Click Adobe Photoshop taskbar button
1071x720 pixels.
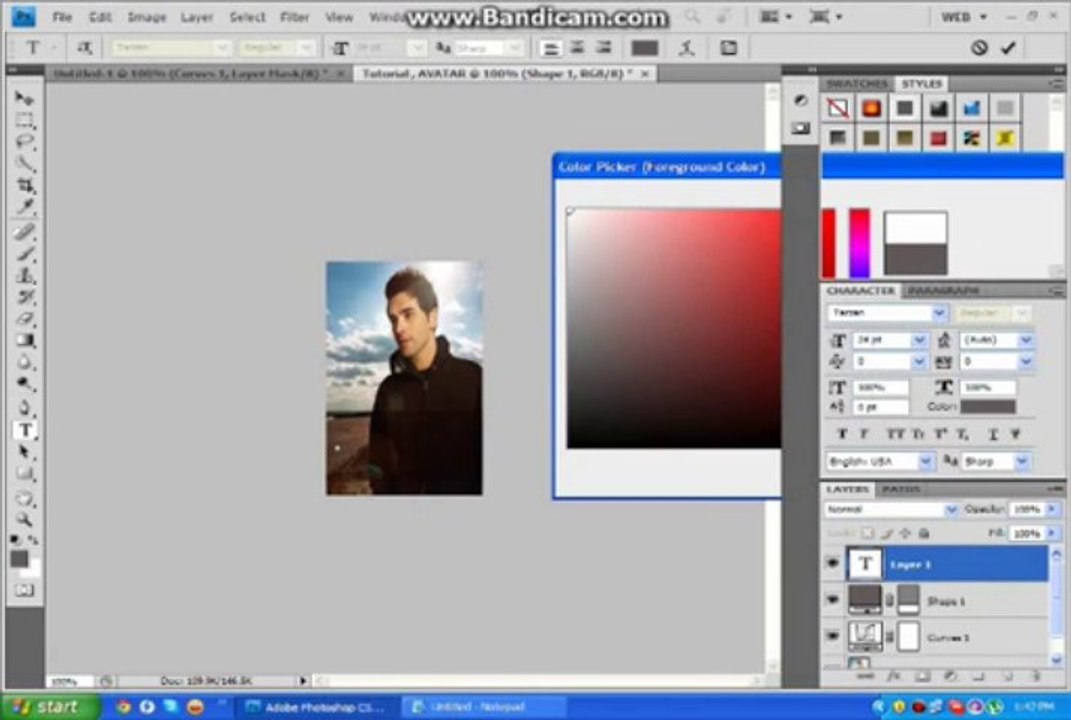[318, 706]
